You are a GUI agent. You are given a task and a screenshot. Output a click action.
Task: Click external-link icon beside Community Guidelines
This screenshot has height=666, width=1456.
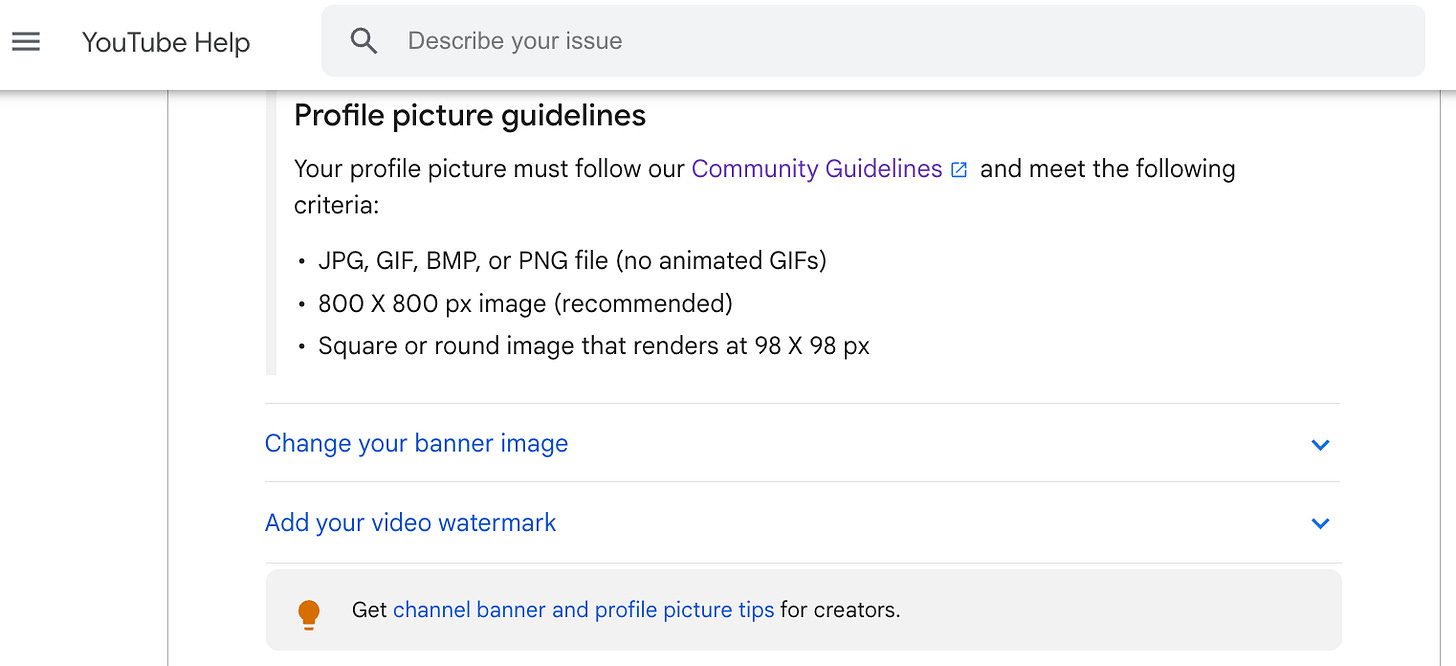click(x=959, y=170)
